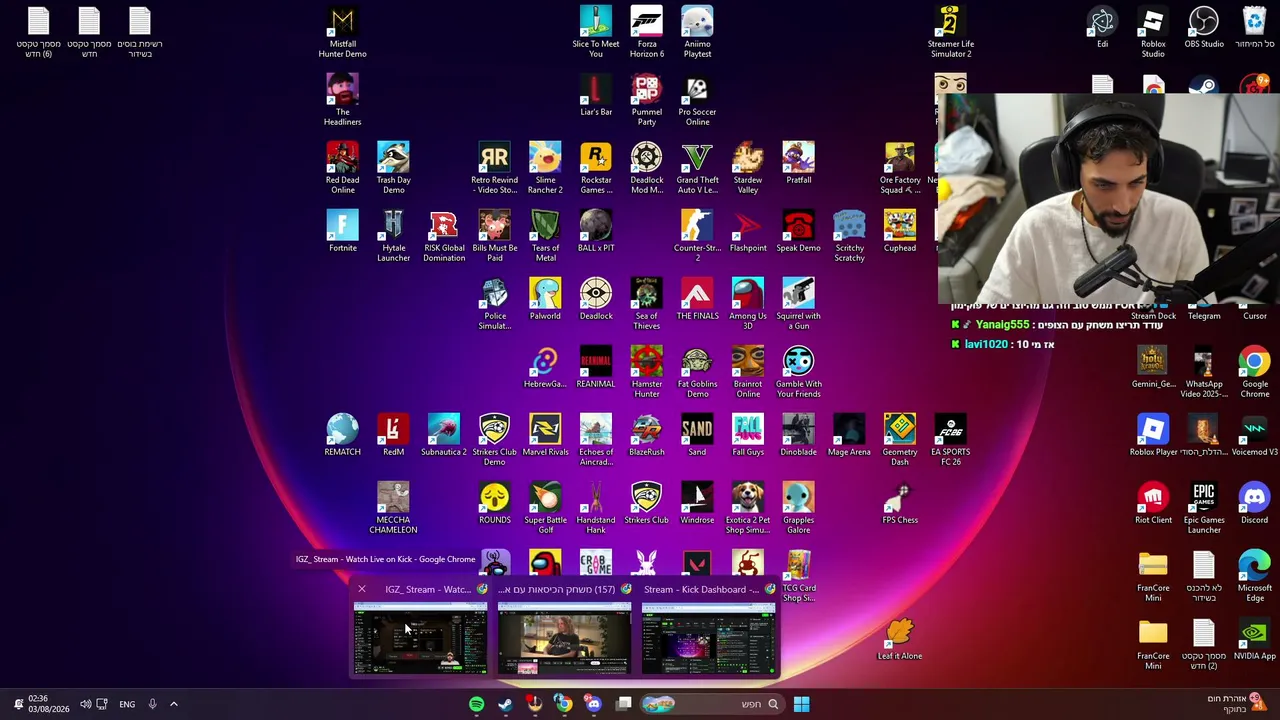Select the Hamster Hunter icon
This screenshot has width=1280, height=720.
[647, 372]
